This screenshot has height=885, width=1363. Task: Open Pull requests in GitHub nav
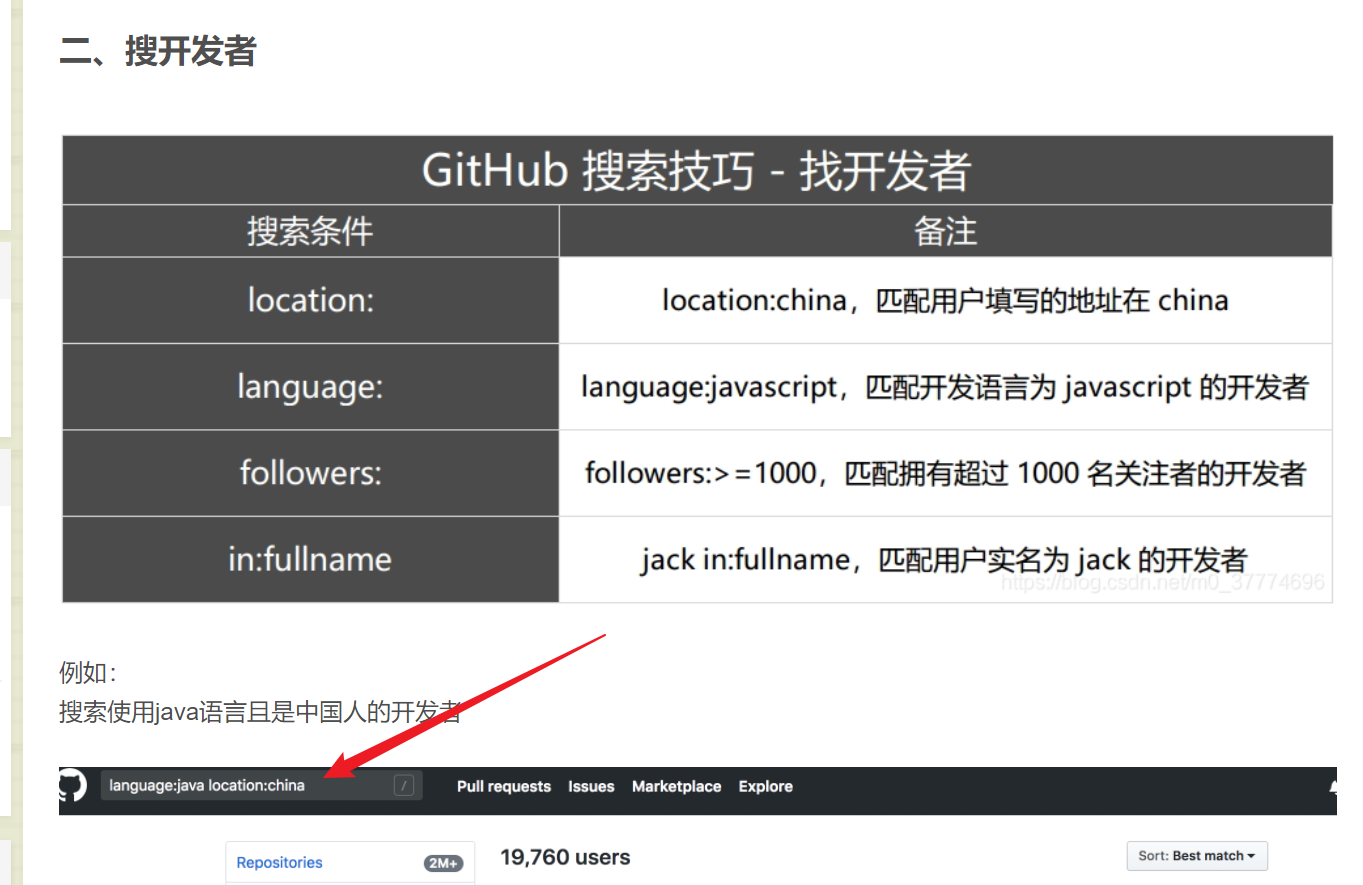504,786
